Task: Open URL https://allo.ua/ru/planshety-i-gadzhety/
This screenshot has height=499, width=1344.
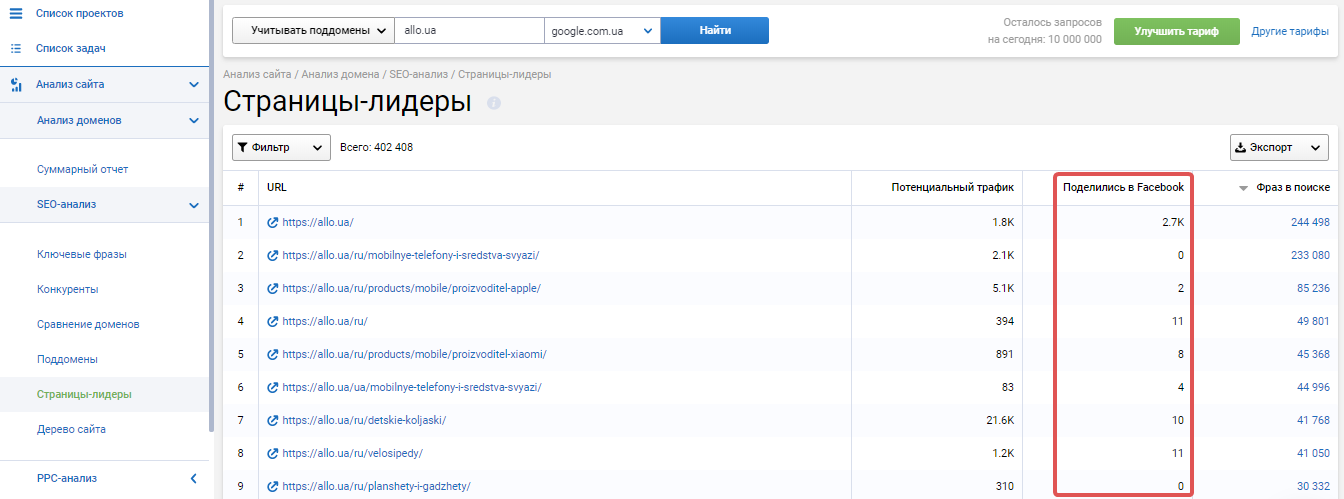Action: pos(376,486)
